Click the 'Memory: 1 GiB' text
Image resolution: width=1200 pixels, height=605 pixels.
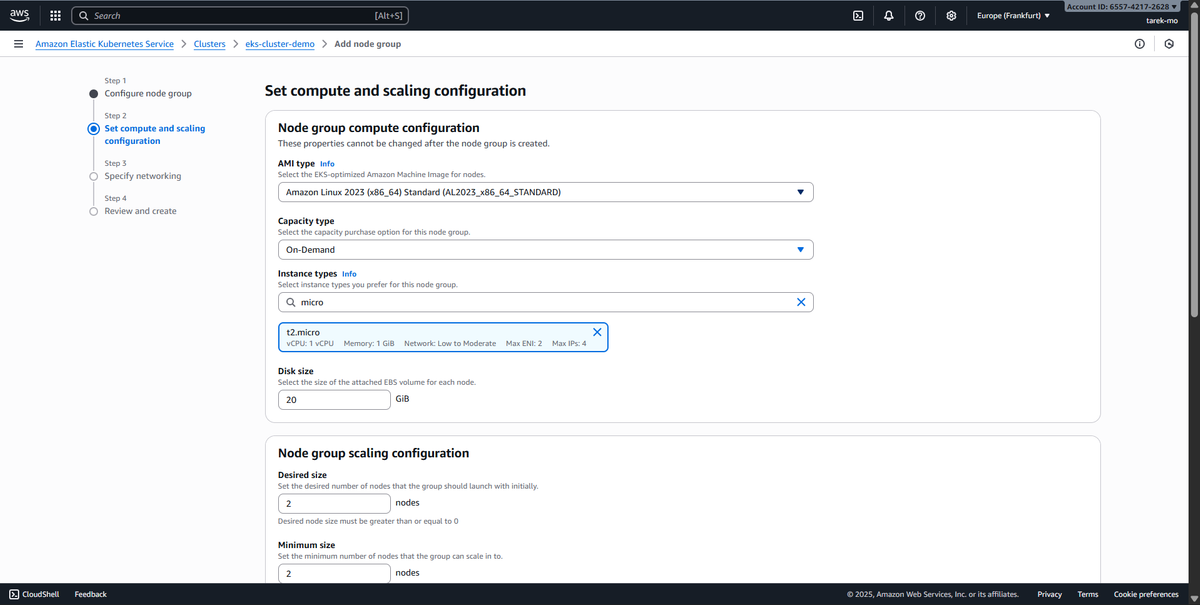tap(369, 343)
